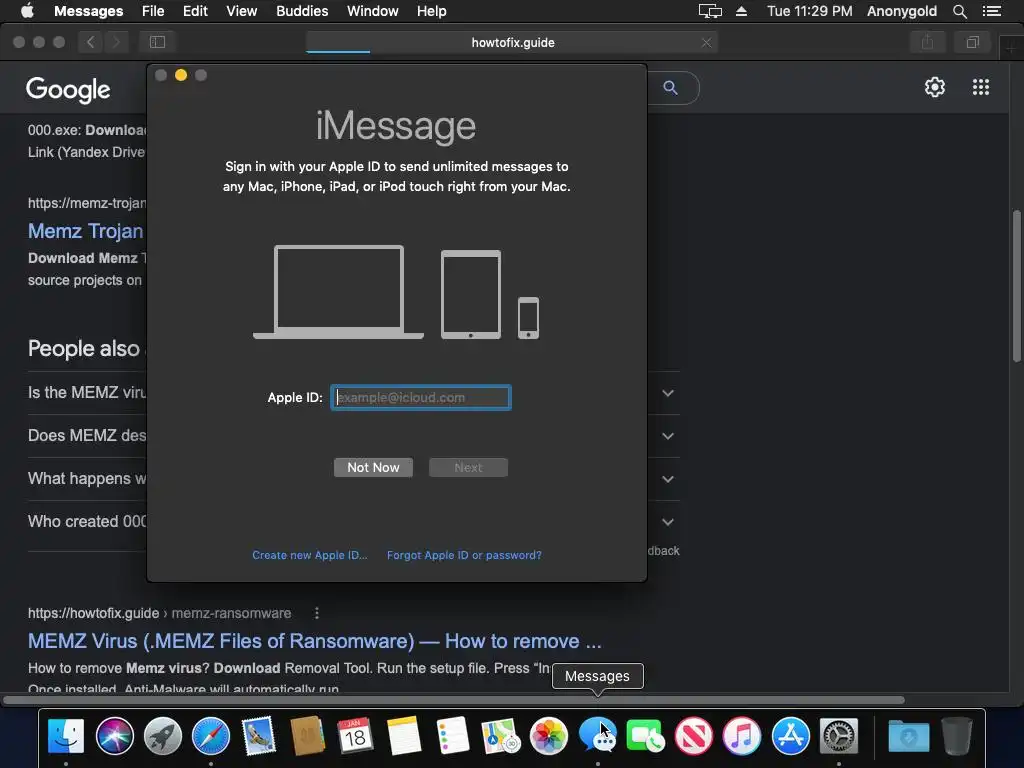Open the Music app in dock
The width and height of the screenshot is (1024, 768).
click(742, 736)
